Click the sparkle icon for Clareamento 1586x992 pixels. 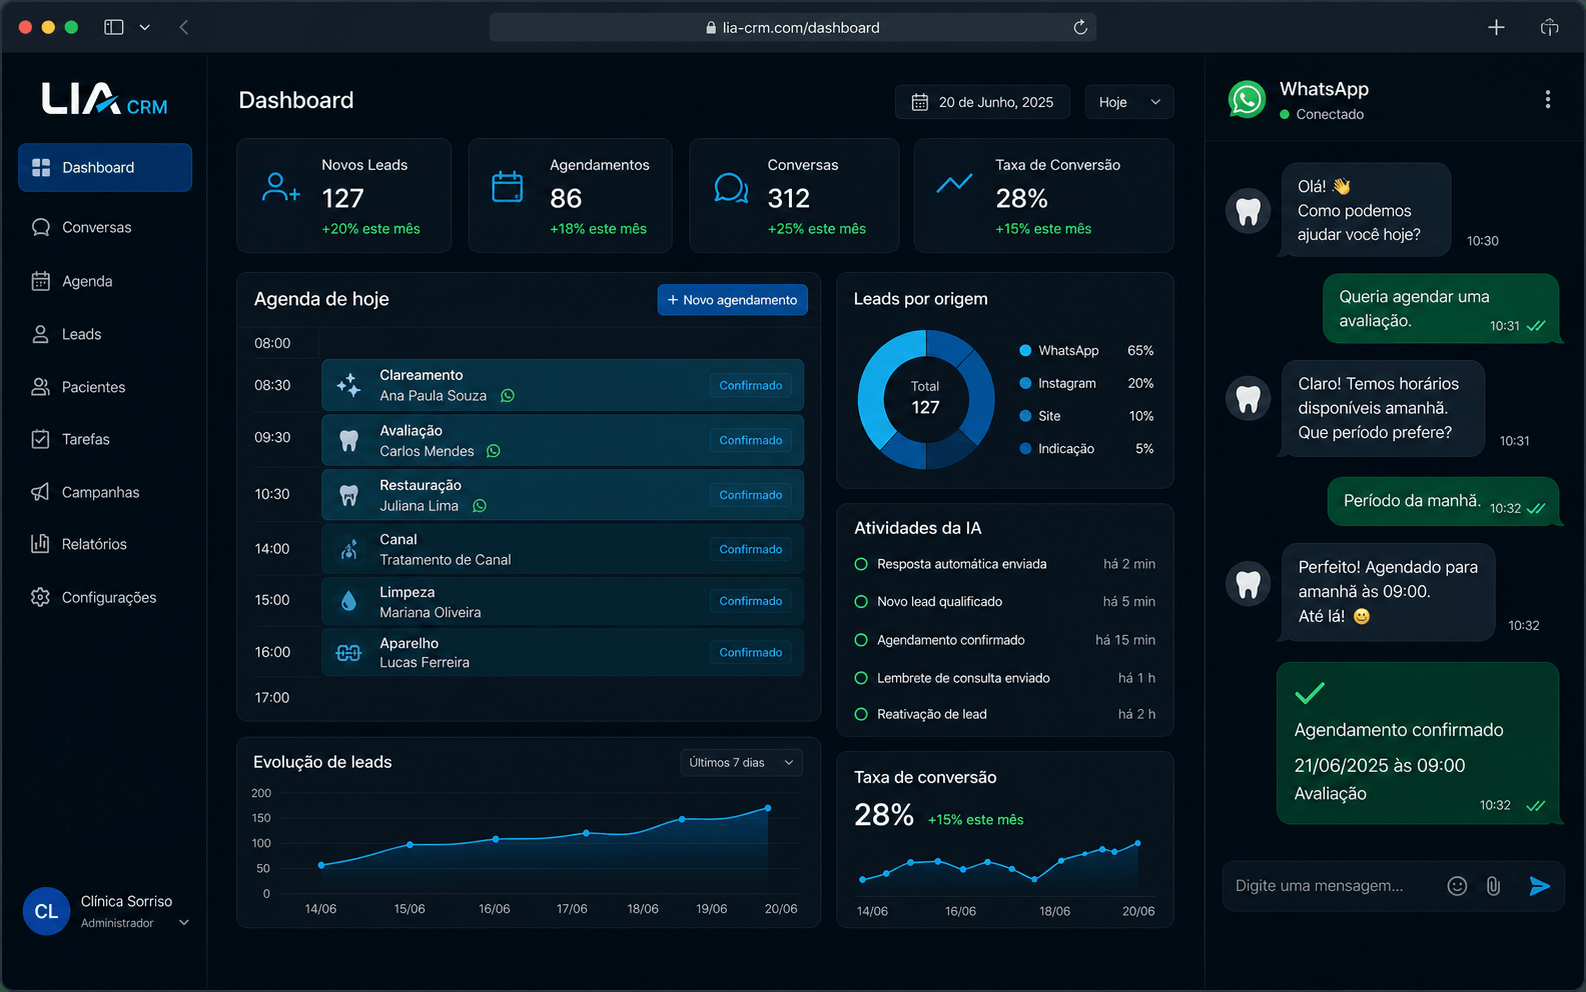coord(348,385)
